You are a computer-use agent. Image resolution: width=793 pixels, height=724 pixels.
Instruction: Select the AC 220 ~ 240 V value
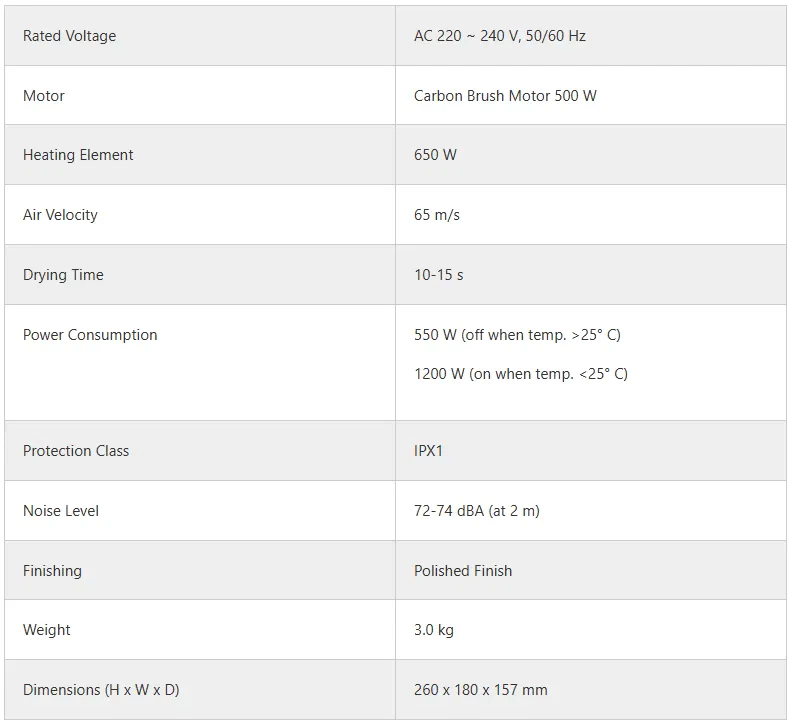tap(499, 36)
